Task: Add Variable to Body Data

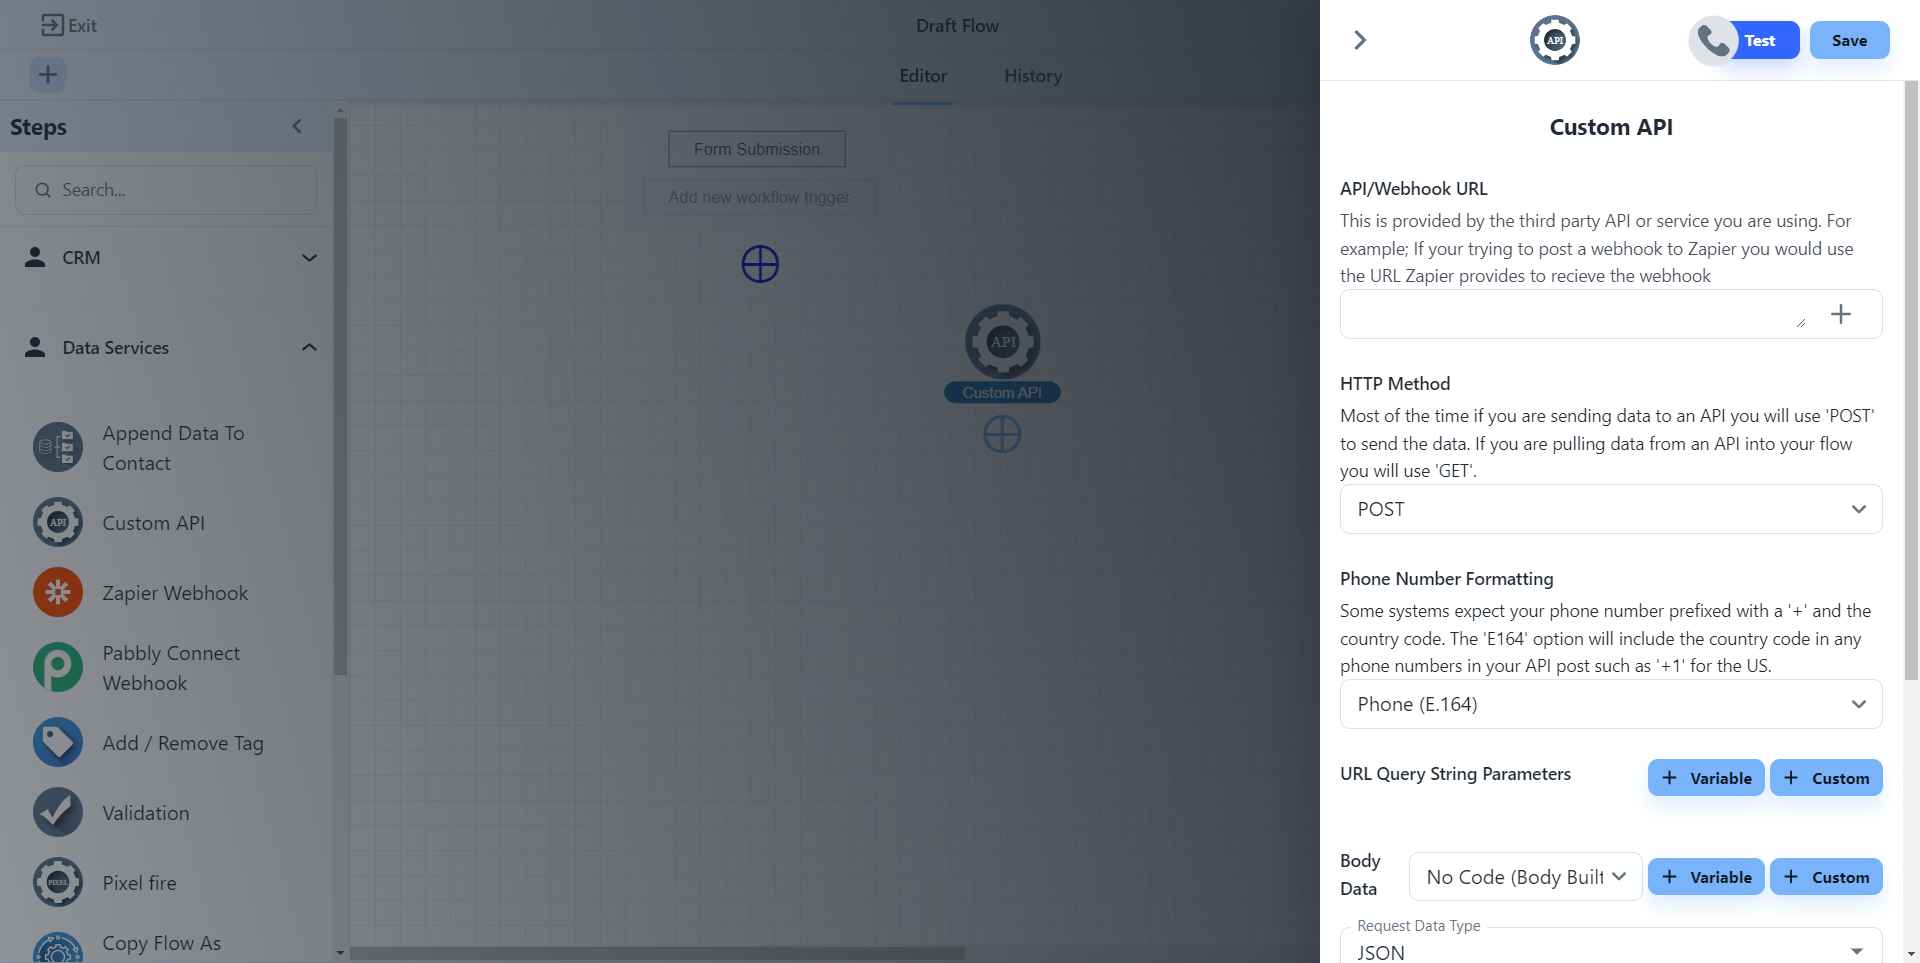Action: [x=1706, y=877]
